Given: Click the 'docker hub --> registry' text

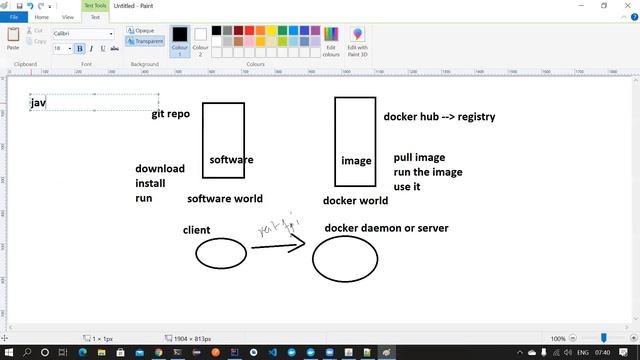Looking at the screenshot, I should point(439,117).
